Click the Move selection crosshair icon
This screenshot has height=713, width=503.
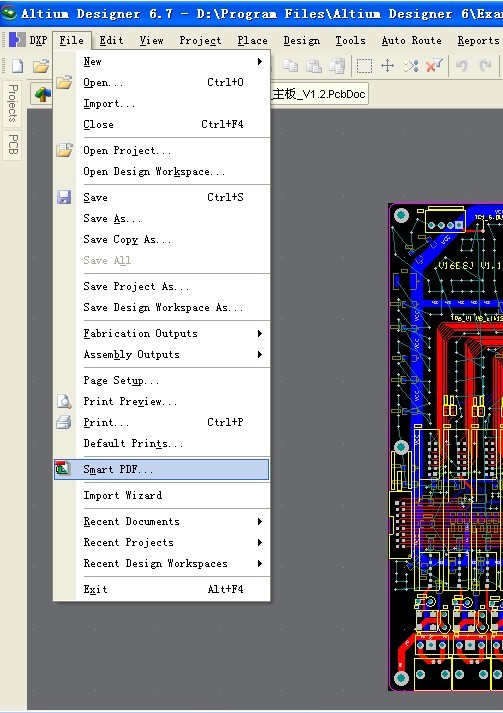click(x=387, y=66)
